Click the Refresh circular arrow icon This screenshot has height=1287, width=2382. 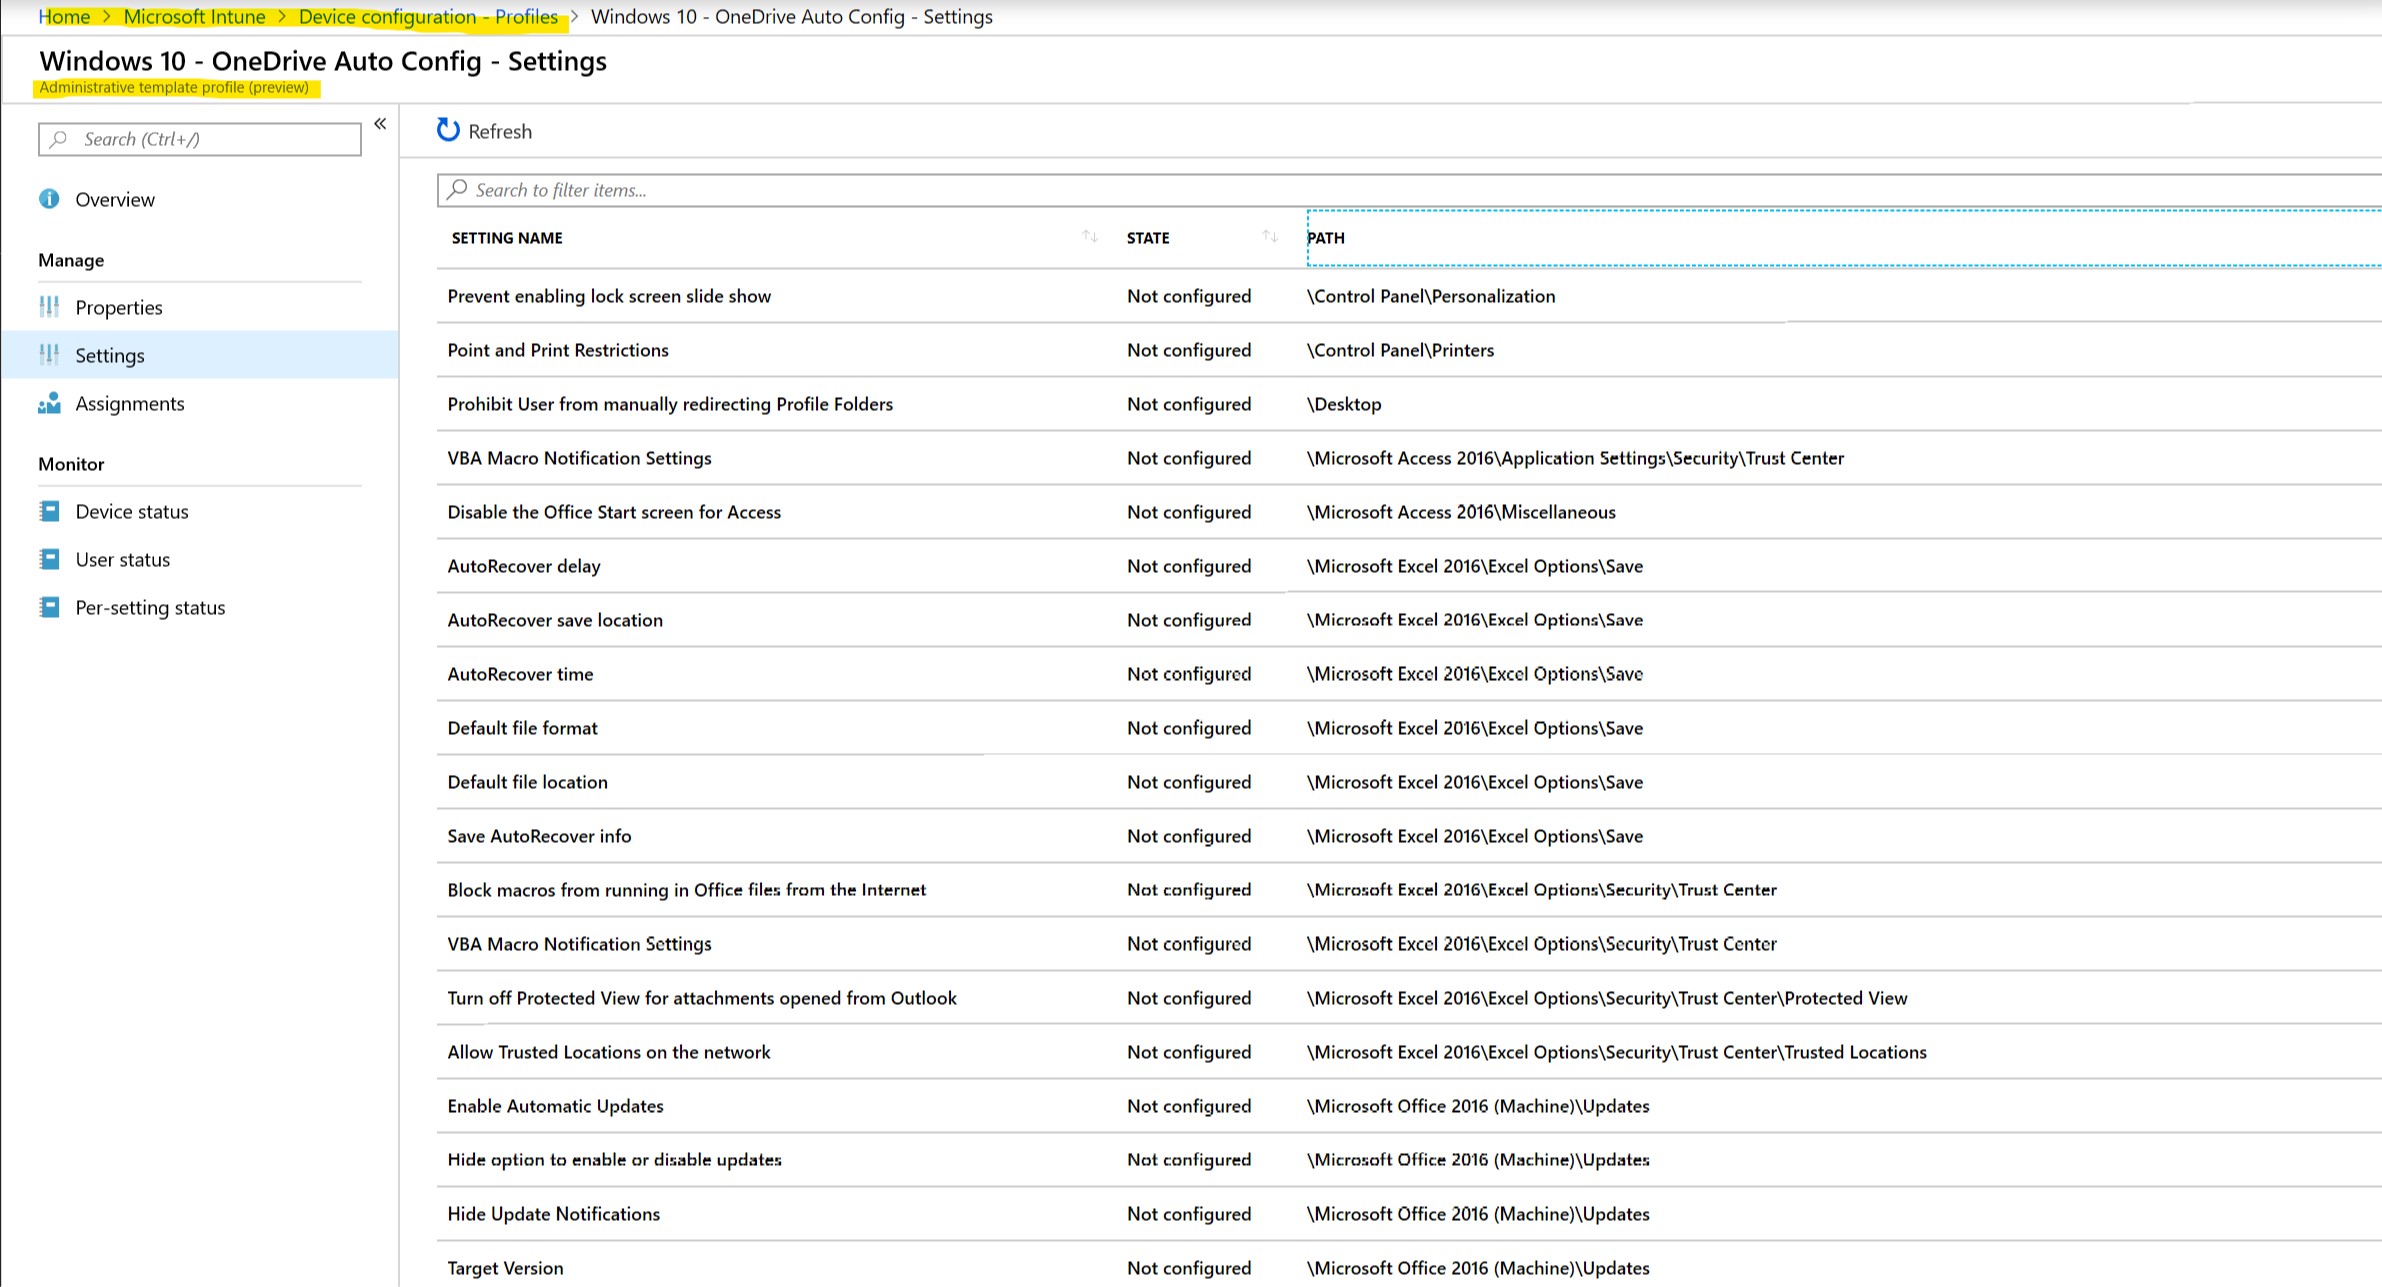coord(448,130)
